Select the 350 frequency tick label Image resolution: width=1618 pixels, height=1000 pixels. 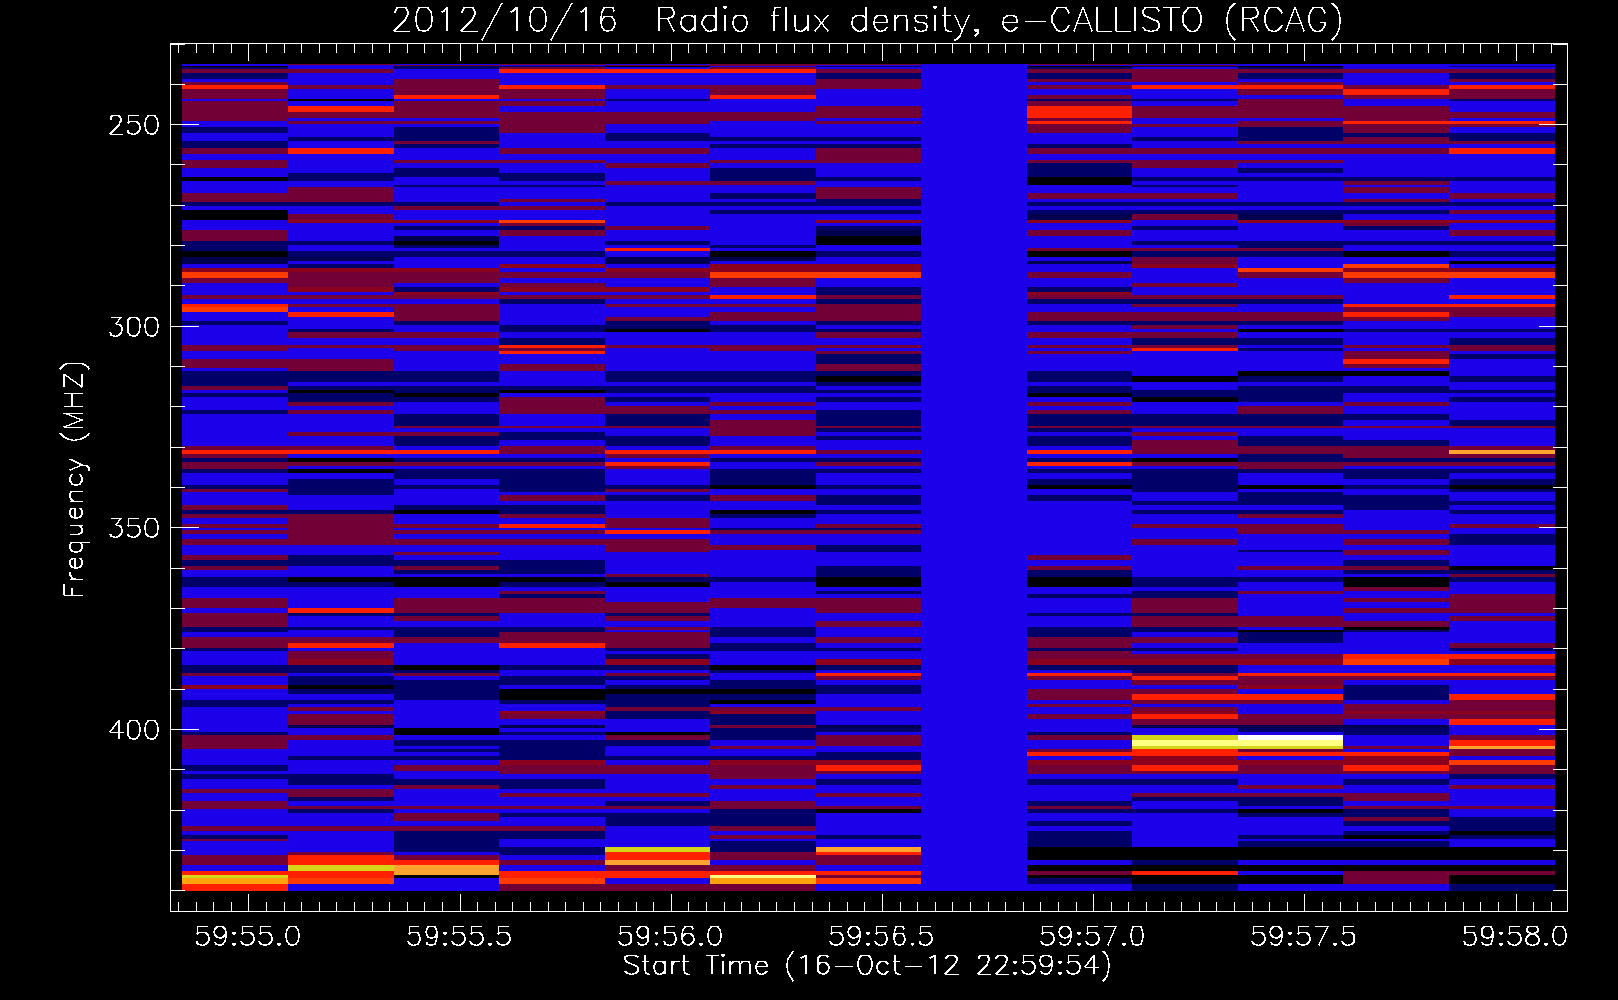click(134, 528)
